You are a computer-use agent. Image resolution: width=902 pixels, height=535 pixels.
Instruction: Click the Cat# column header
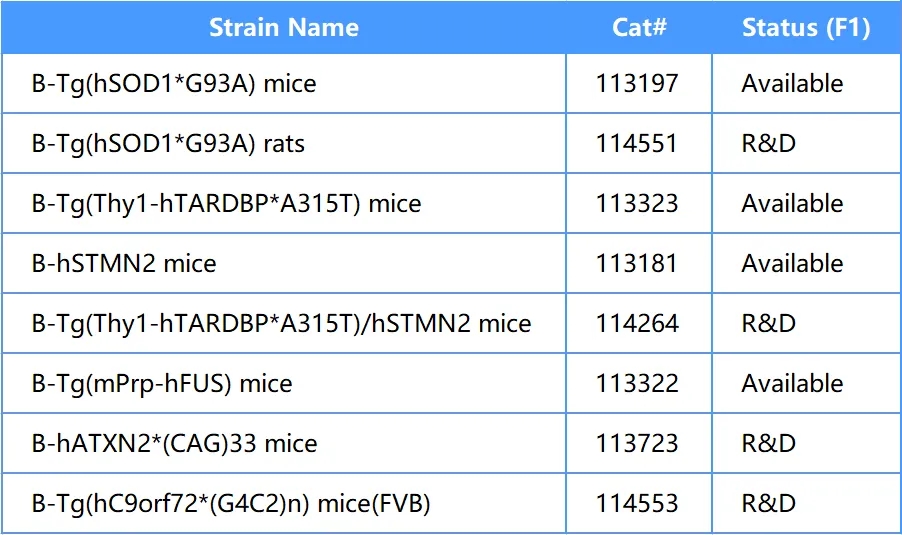639,28
